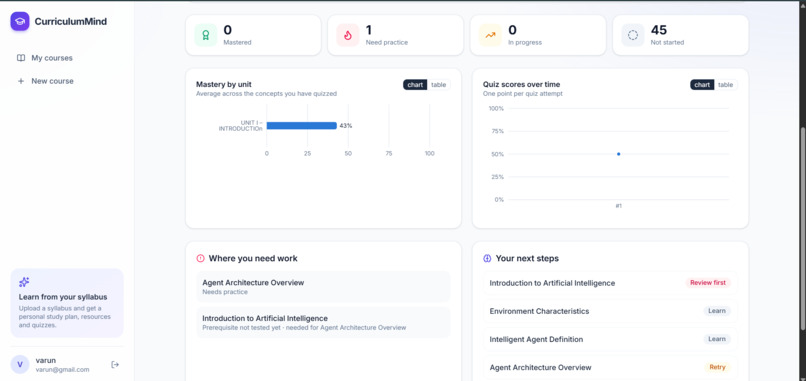The height and width of the screenshot is (381, 806).
Task: Click the 0 In progress count
Action: (512, 30)
